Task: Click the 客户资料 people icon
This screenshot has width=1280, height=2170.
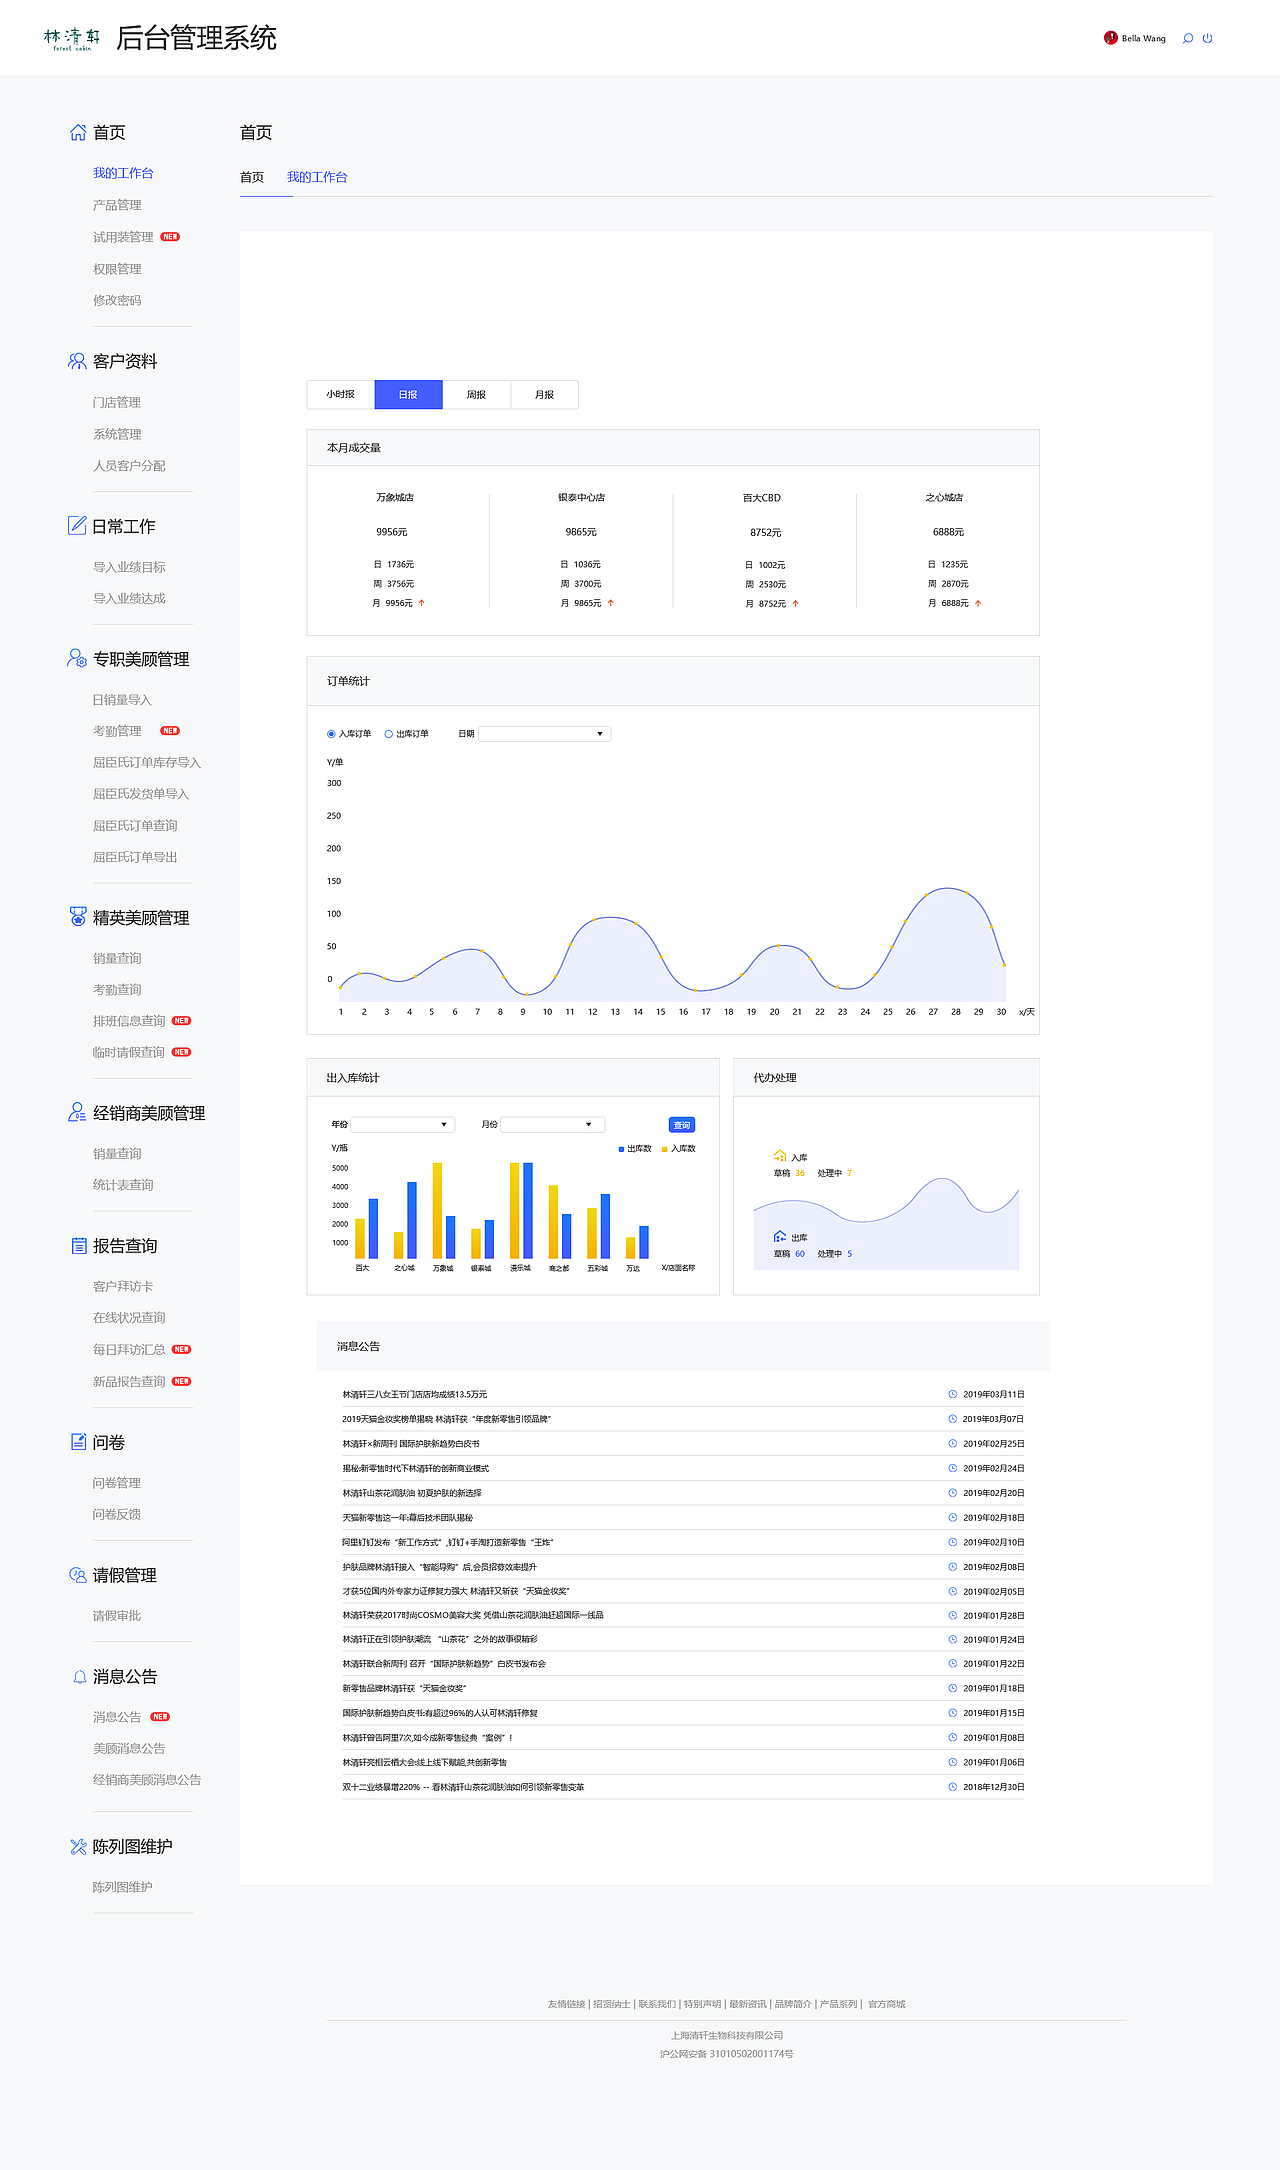Action: [x=77, y=361]
